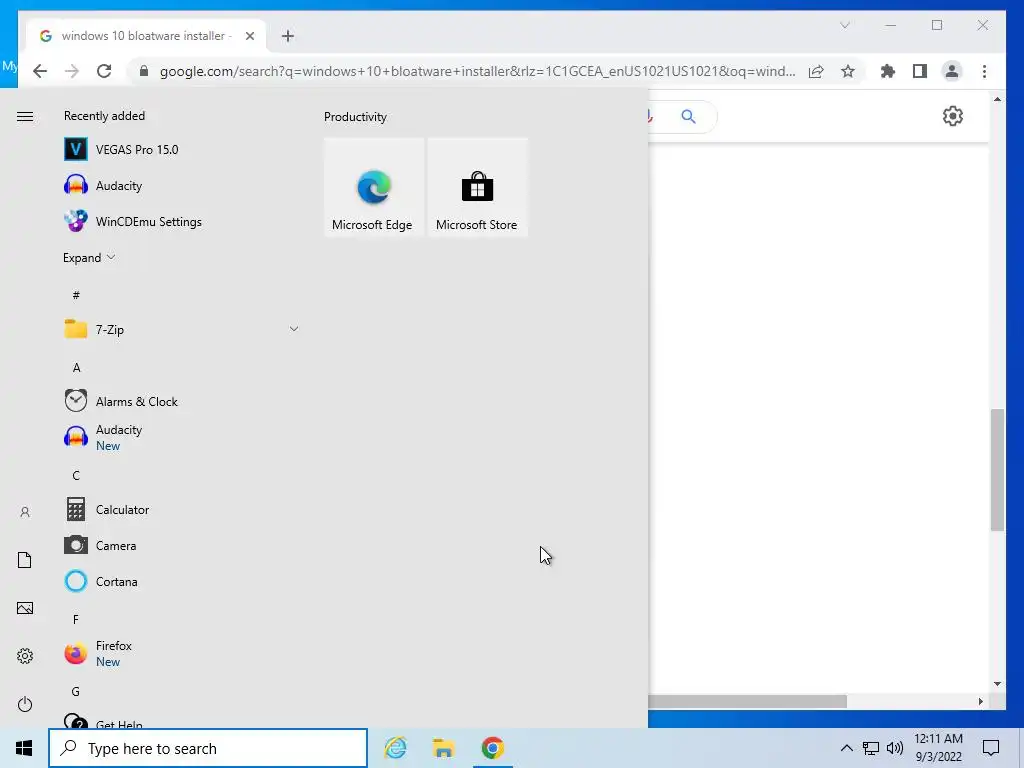This screenshot has height=768, width=1024.
Task: Close the windows 10 bloatware installer tab
Action: pos(249,36)
